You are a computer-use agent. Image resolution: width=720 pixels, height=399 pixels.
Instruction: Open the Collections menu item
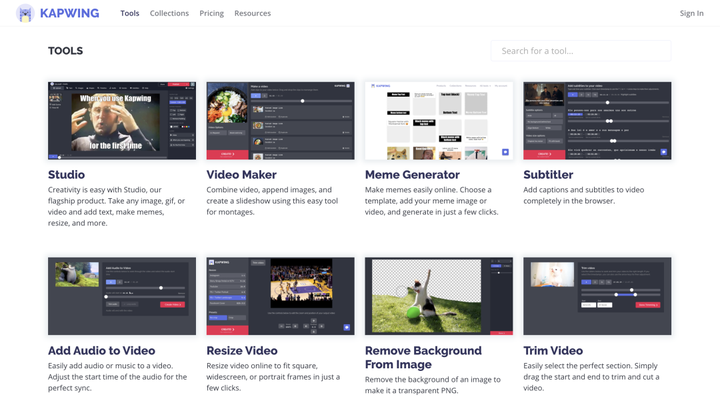169,13
